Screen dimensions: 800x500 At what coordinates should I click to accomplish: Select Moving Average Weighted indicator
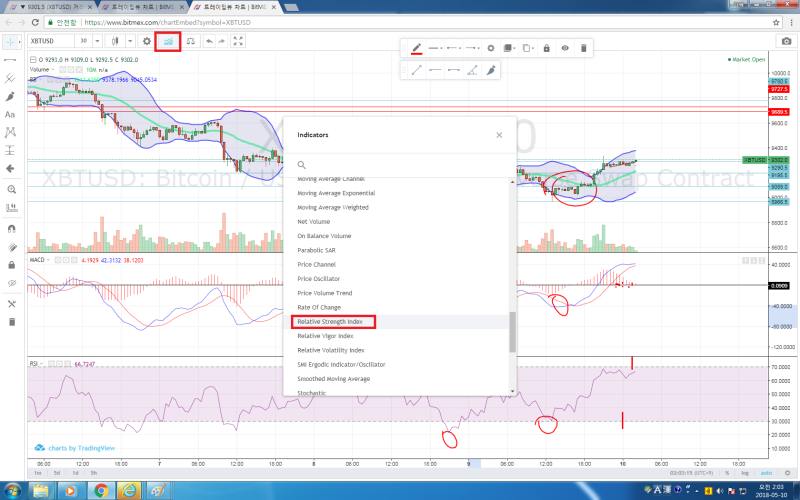click(x=333, y=207)
